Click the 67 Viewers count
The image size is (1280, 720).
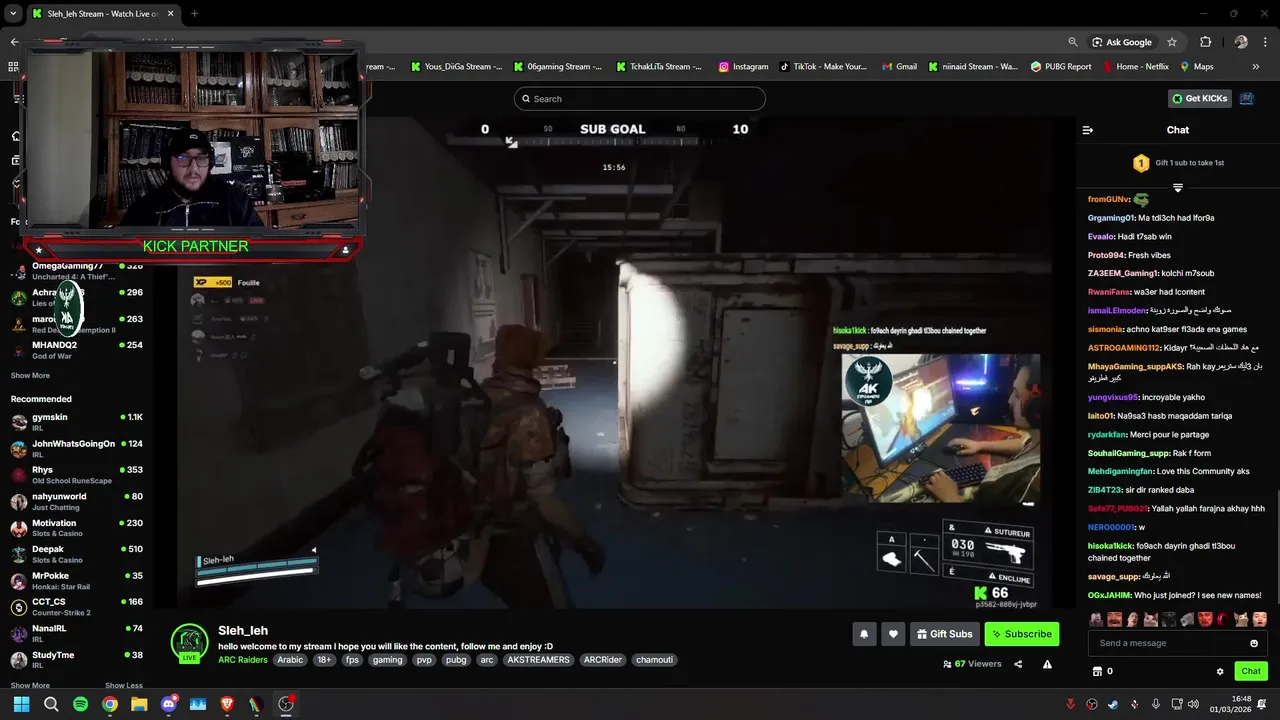tap(972, 664)
